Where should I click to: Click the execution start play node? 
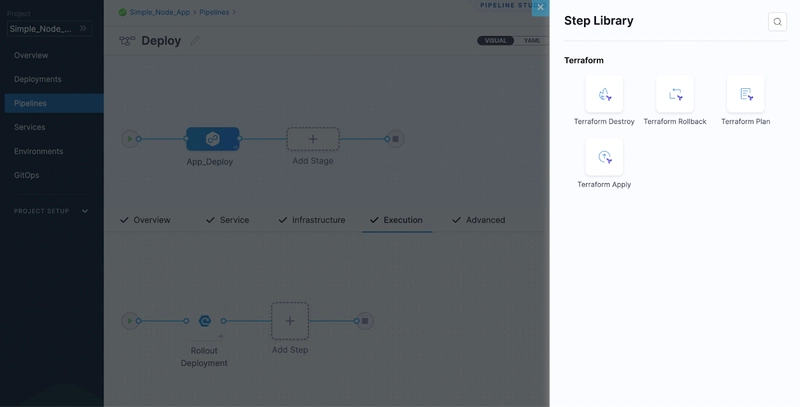(130, 321)
